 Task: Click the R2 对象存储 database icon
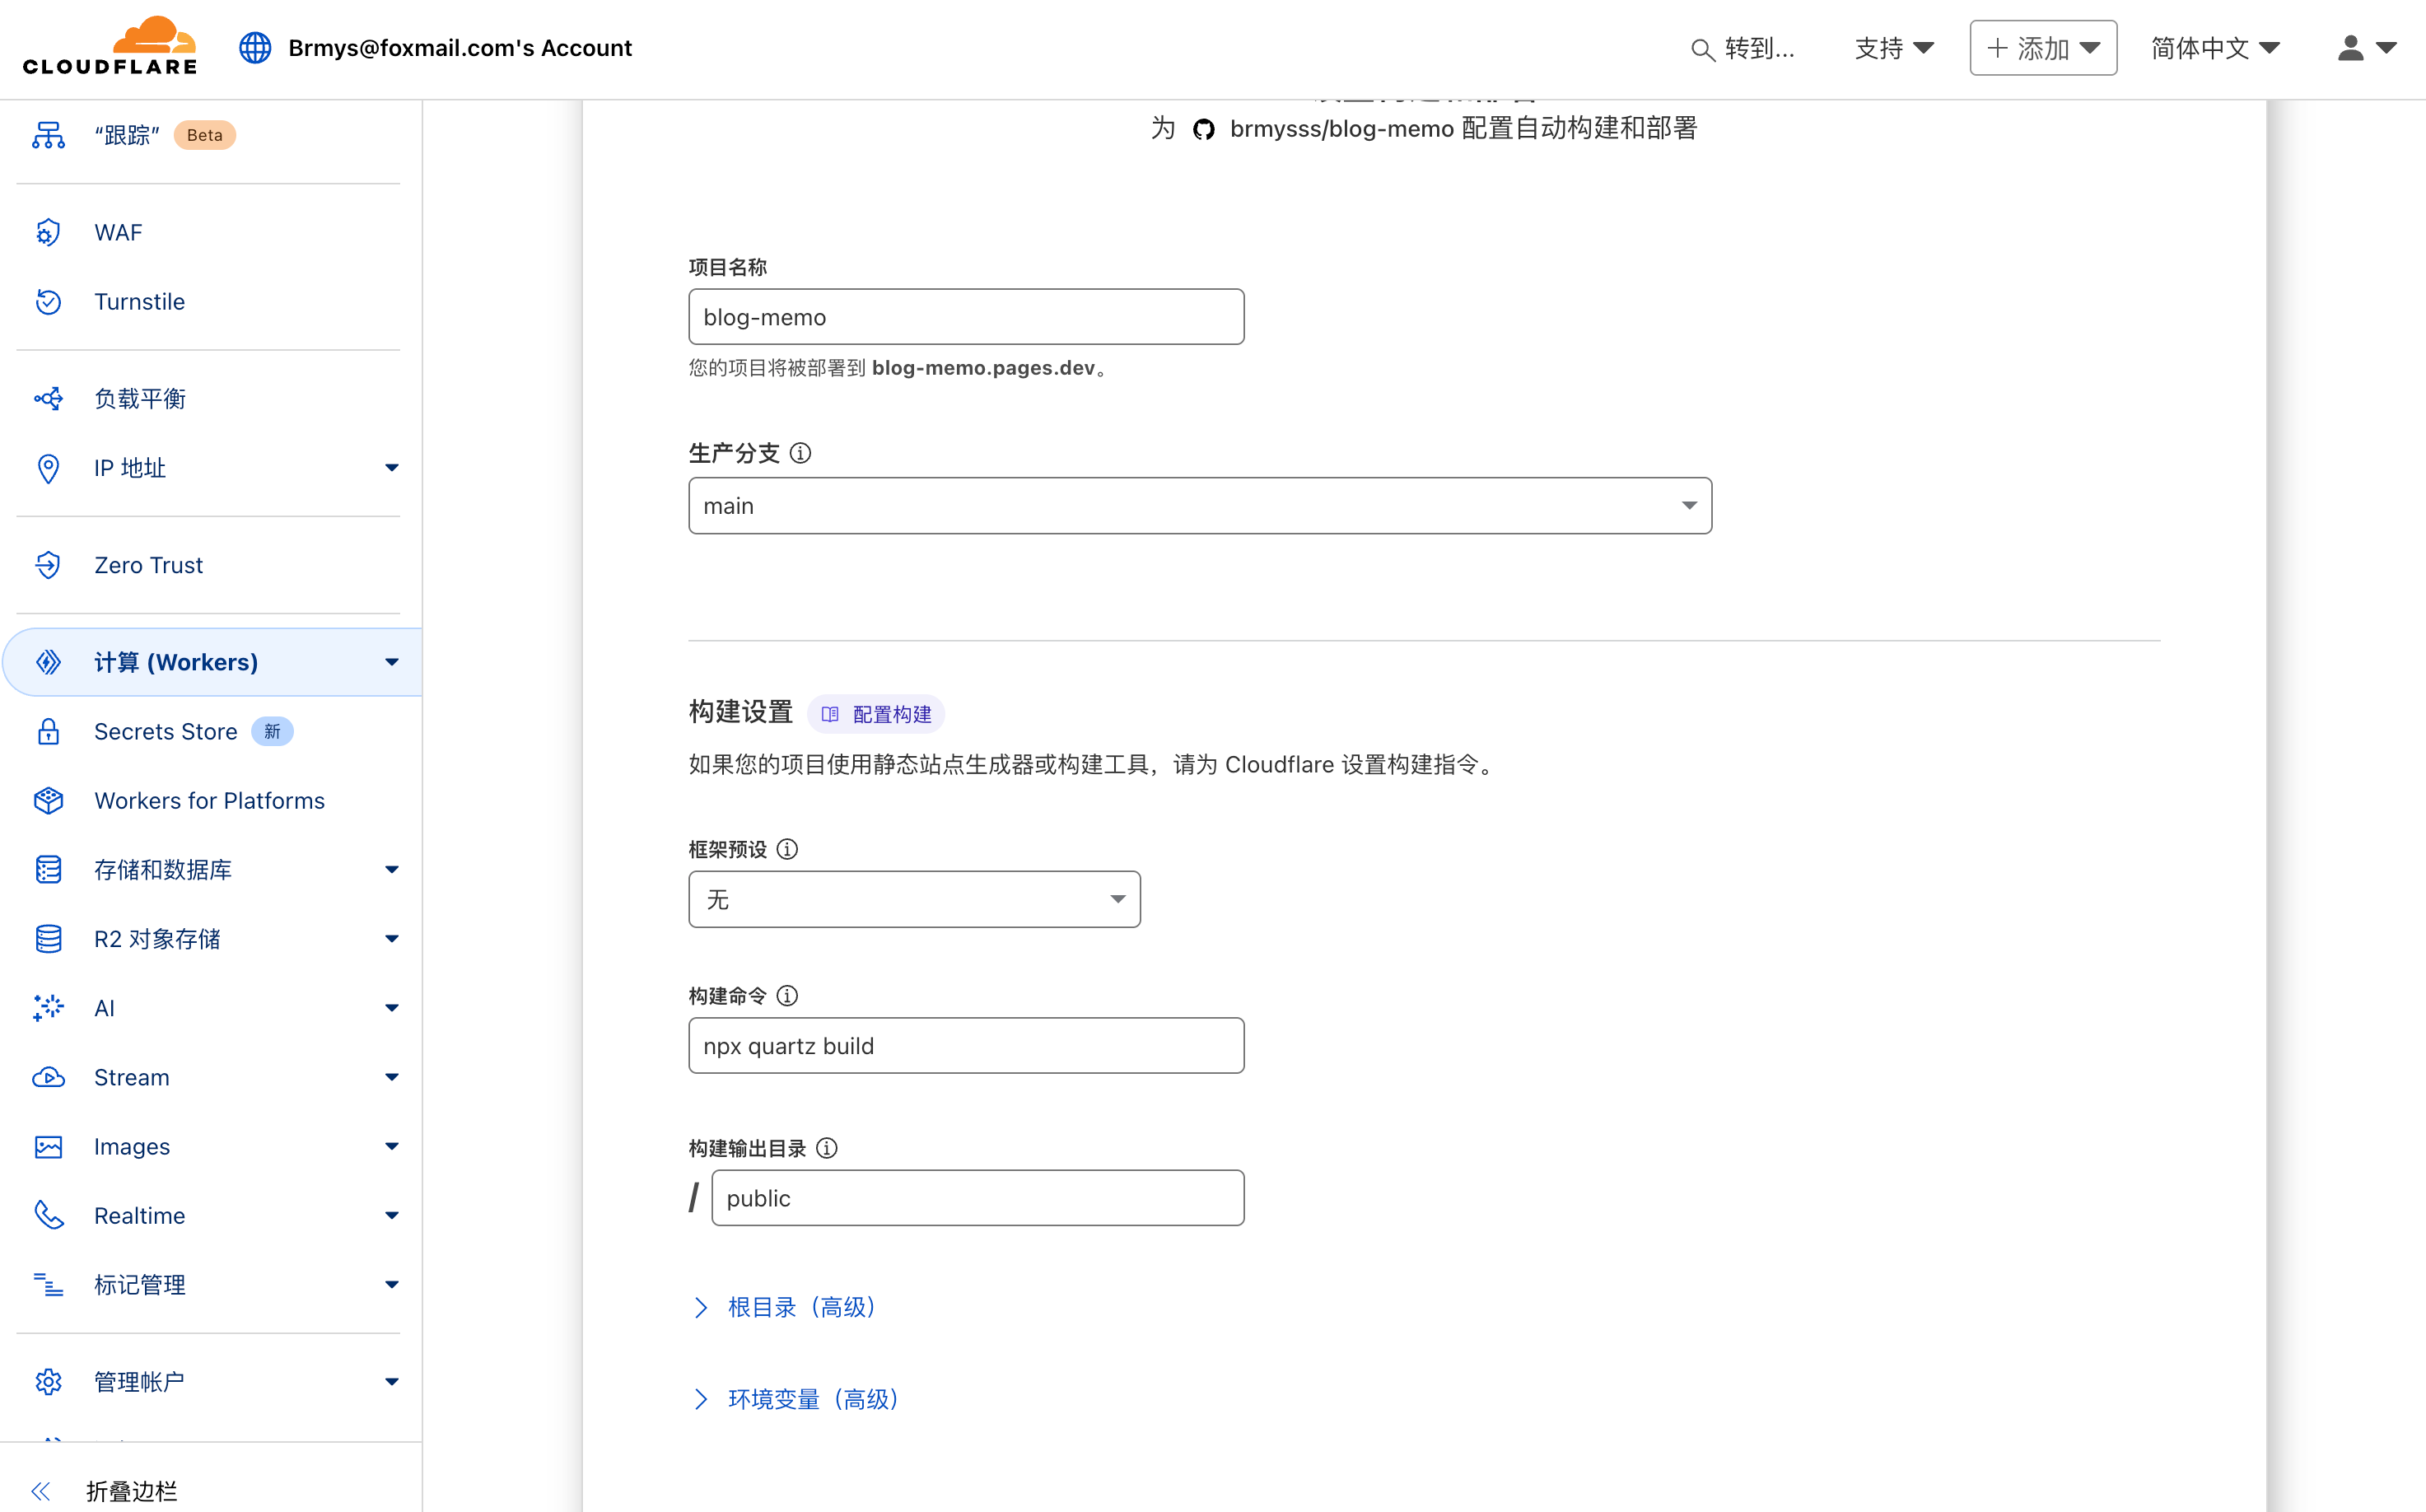[x=48, y=939]
